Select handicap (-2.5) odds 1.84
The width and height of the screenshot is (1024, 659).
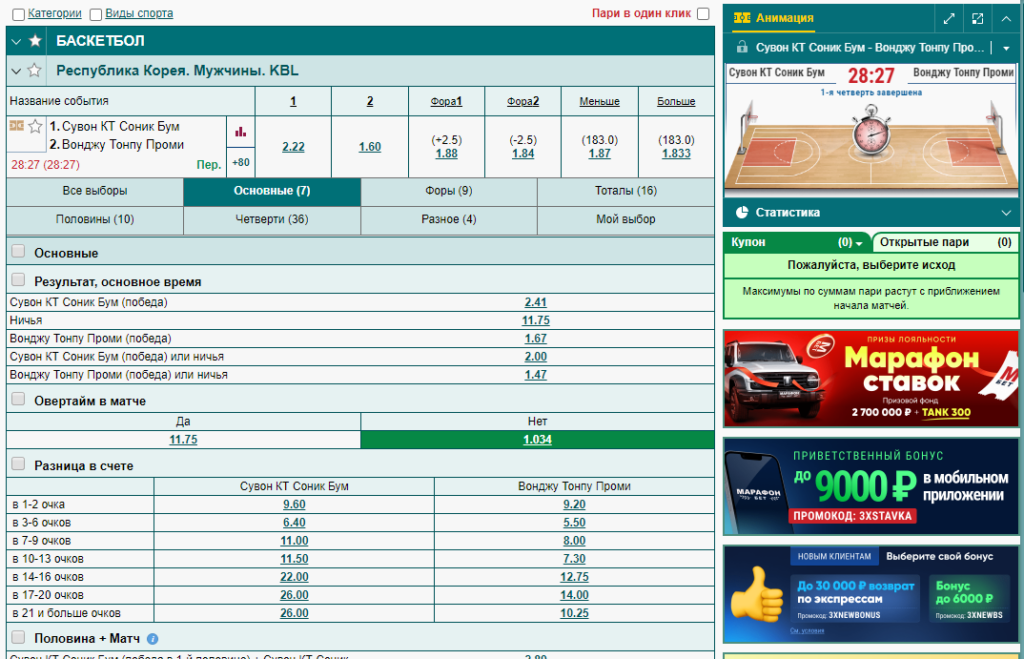[x=523, y=154]
